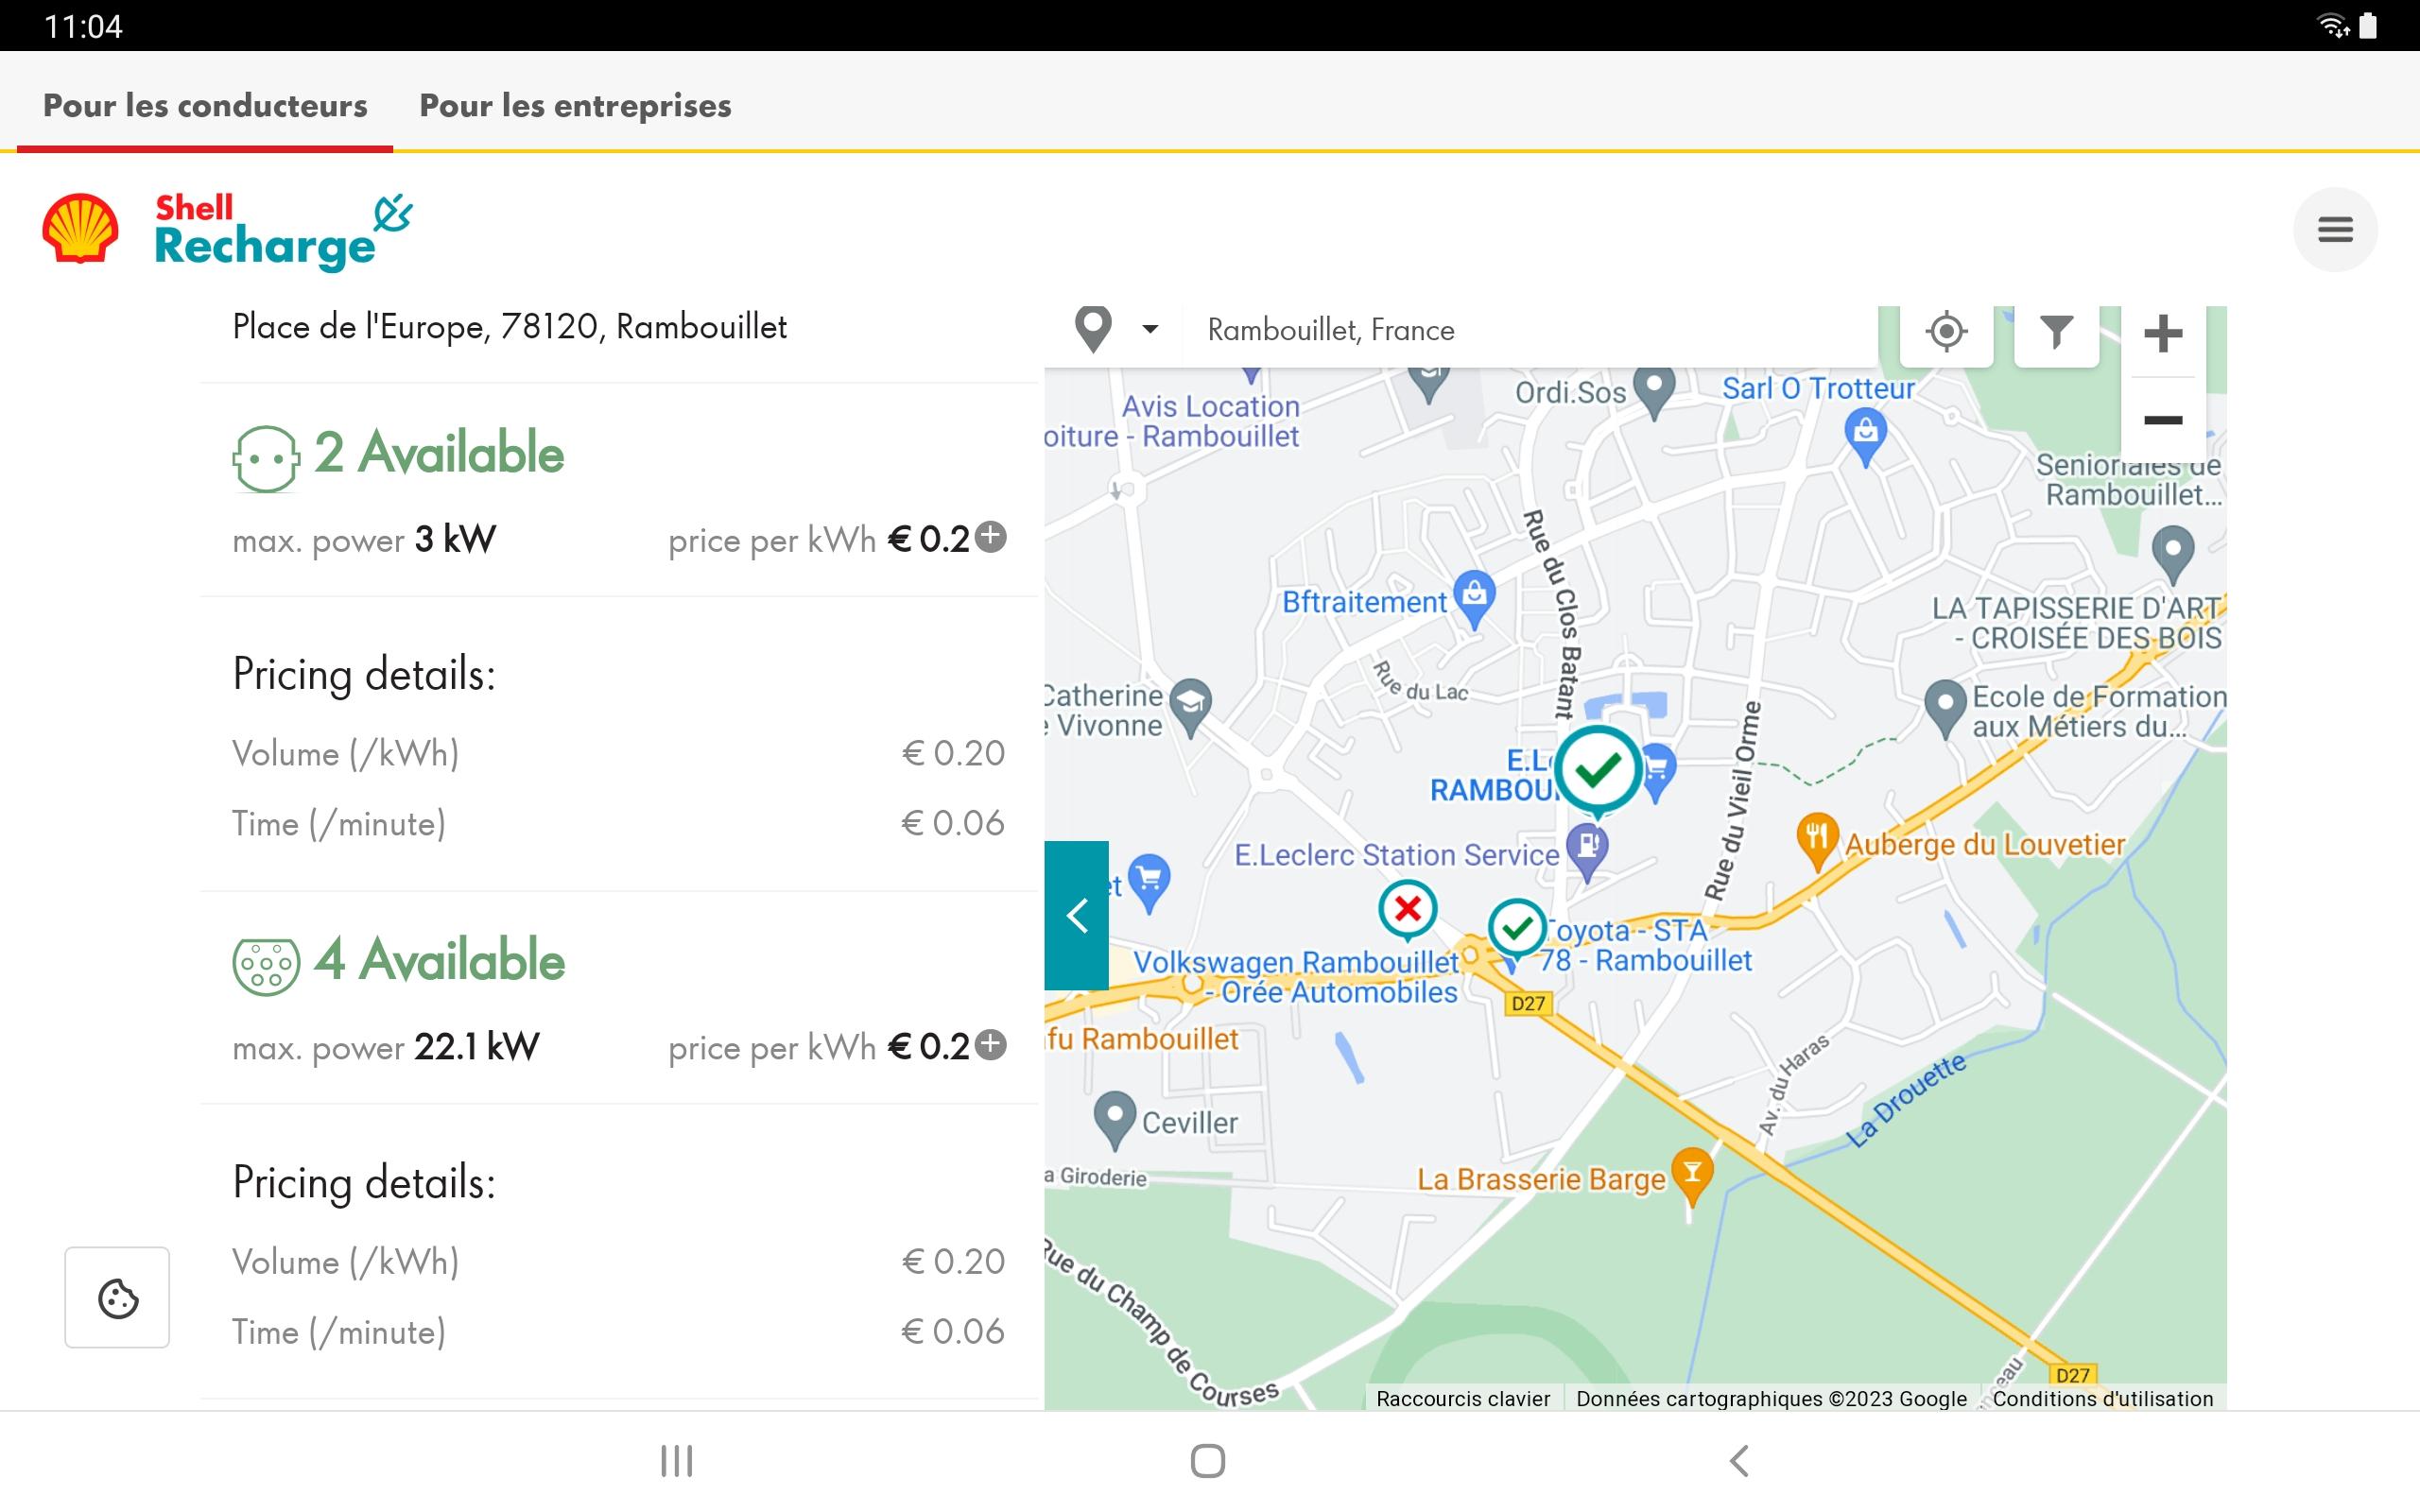Open Ceviller map pin

pyautogui.click(x=1114, y=1119)
